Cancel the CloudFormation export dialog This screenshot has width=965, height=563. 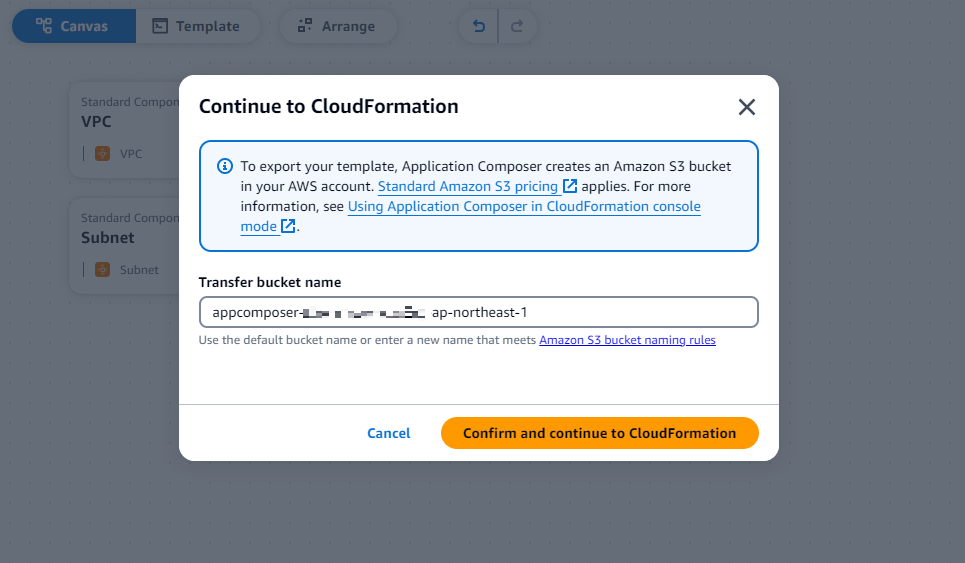(x=388, y=433)
